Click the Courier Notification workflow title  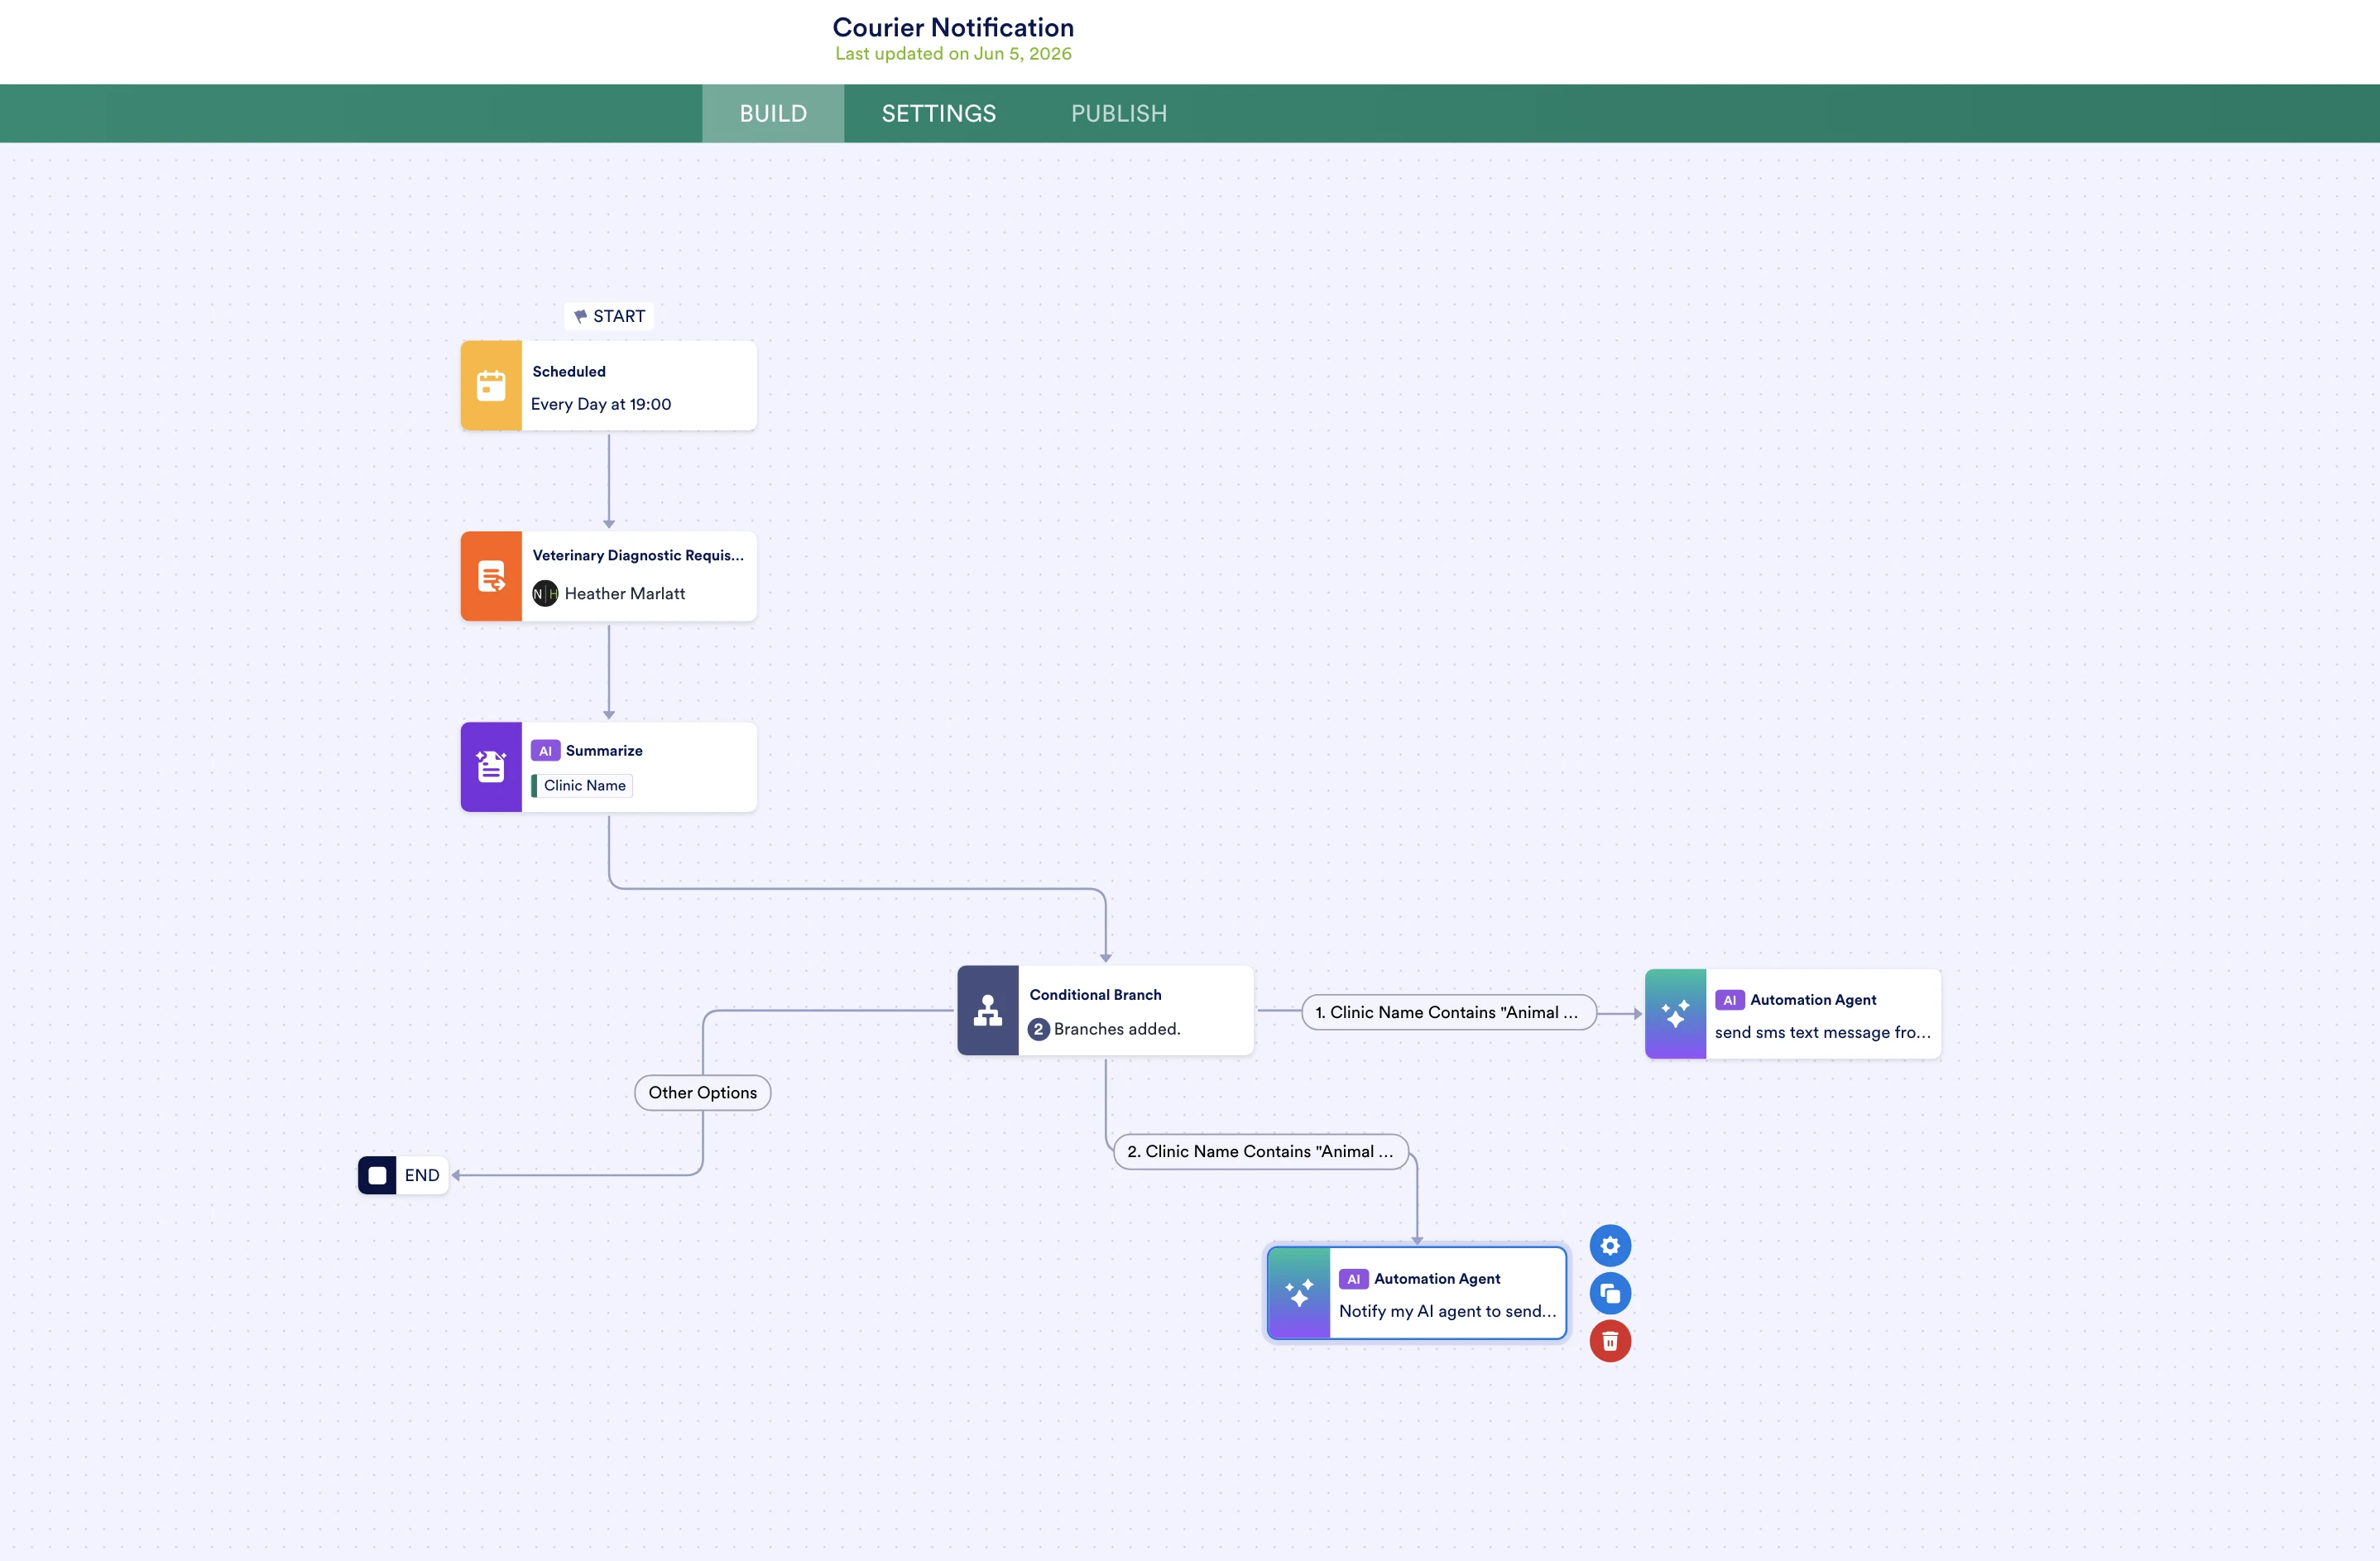tap(953, 27)
